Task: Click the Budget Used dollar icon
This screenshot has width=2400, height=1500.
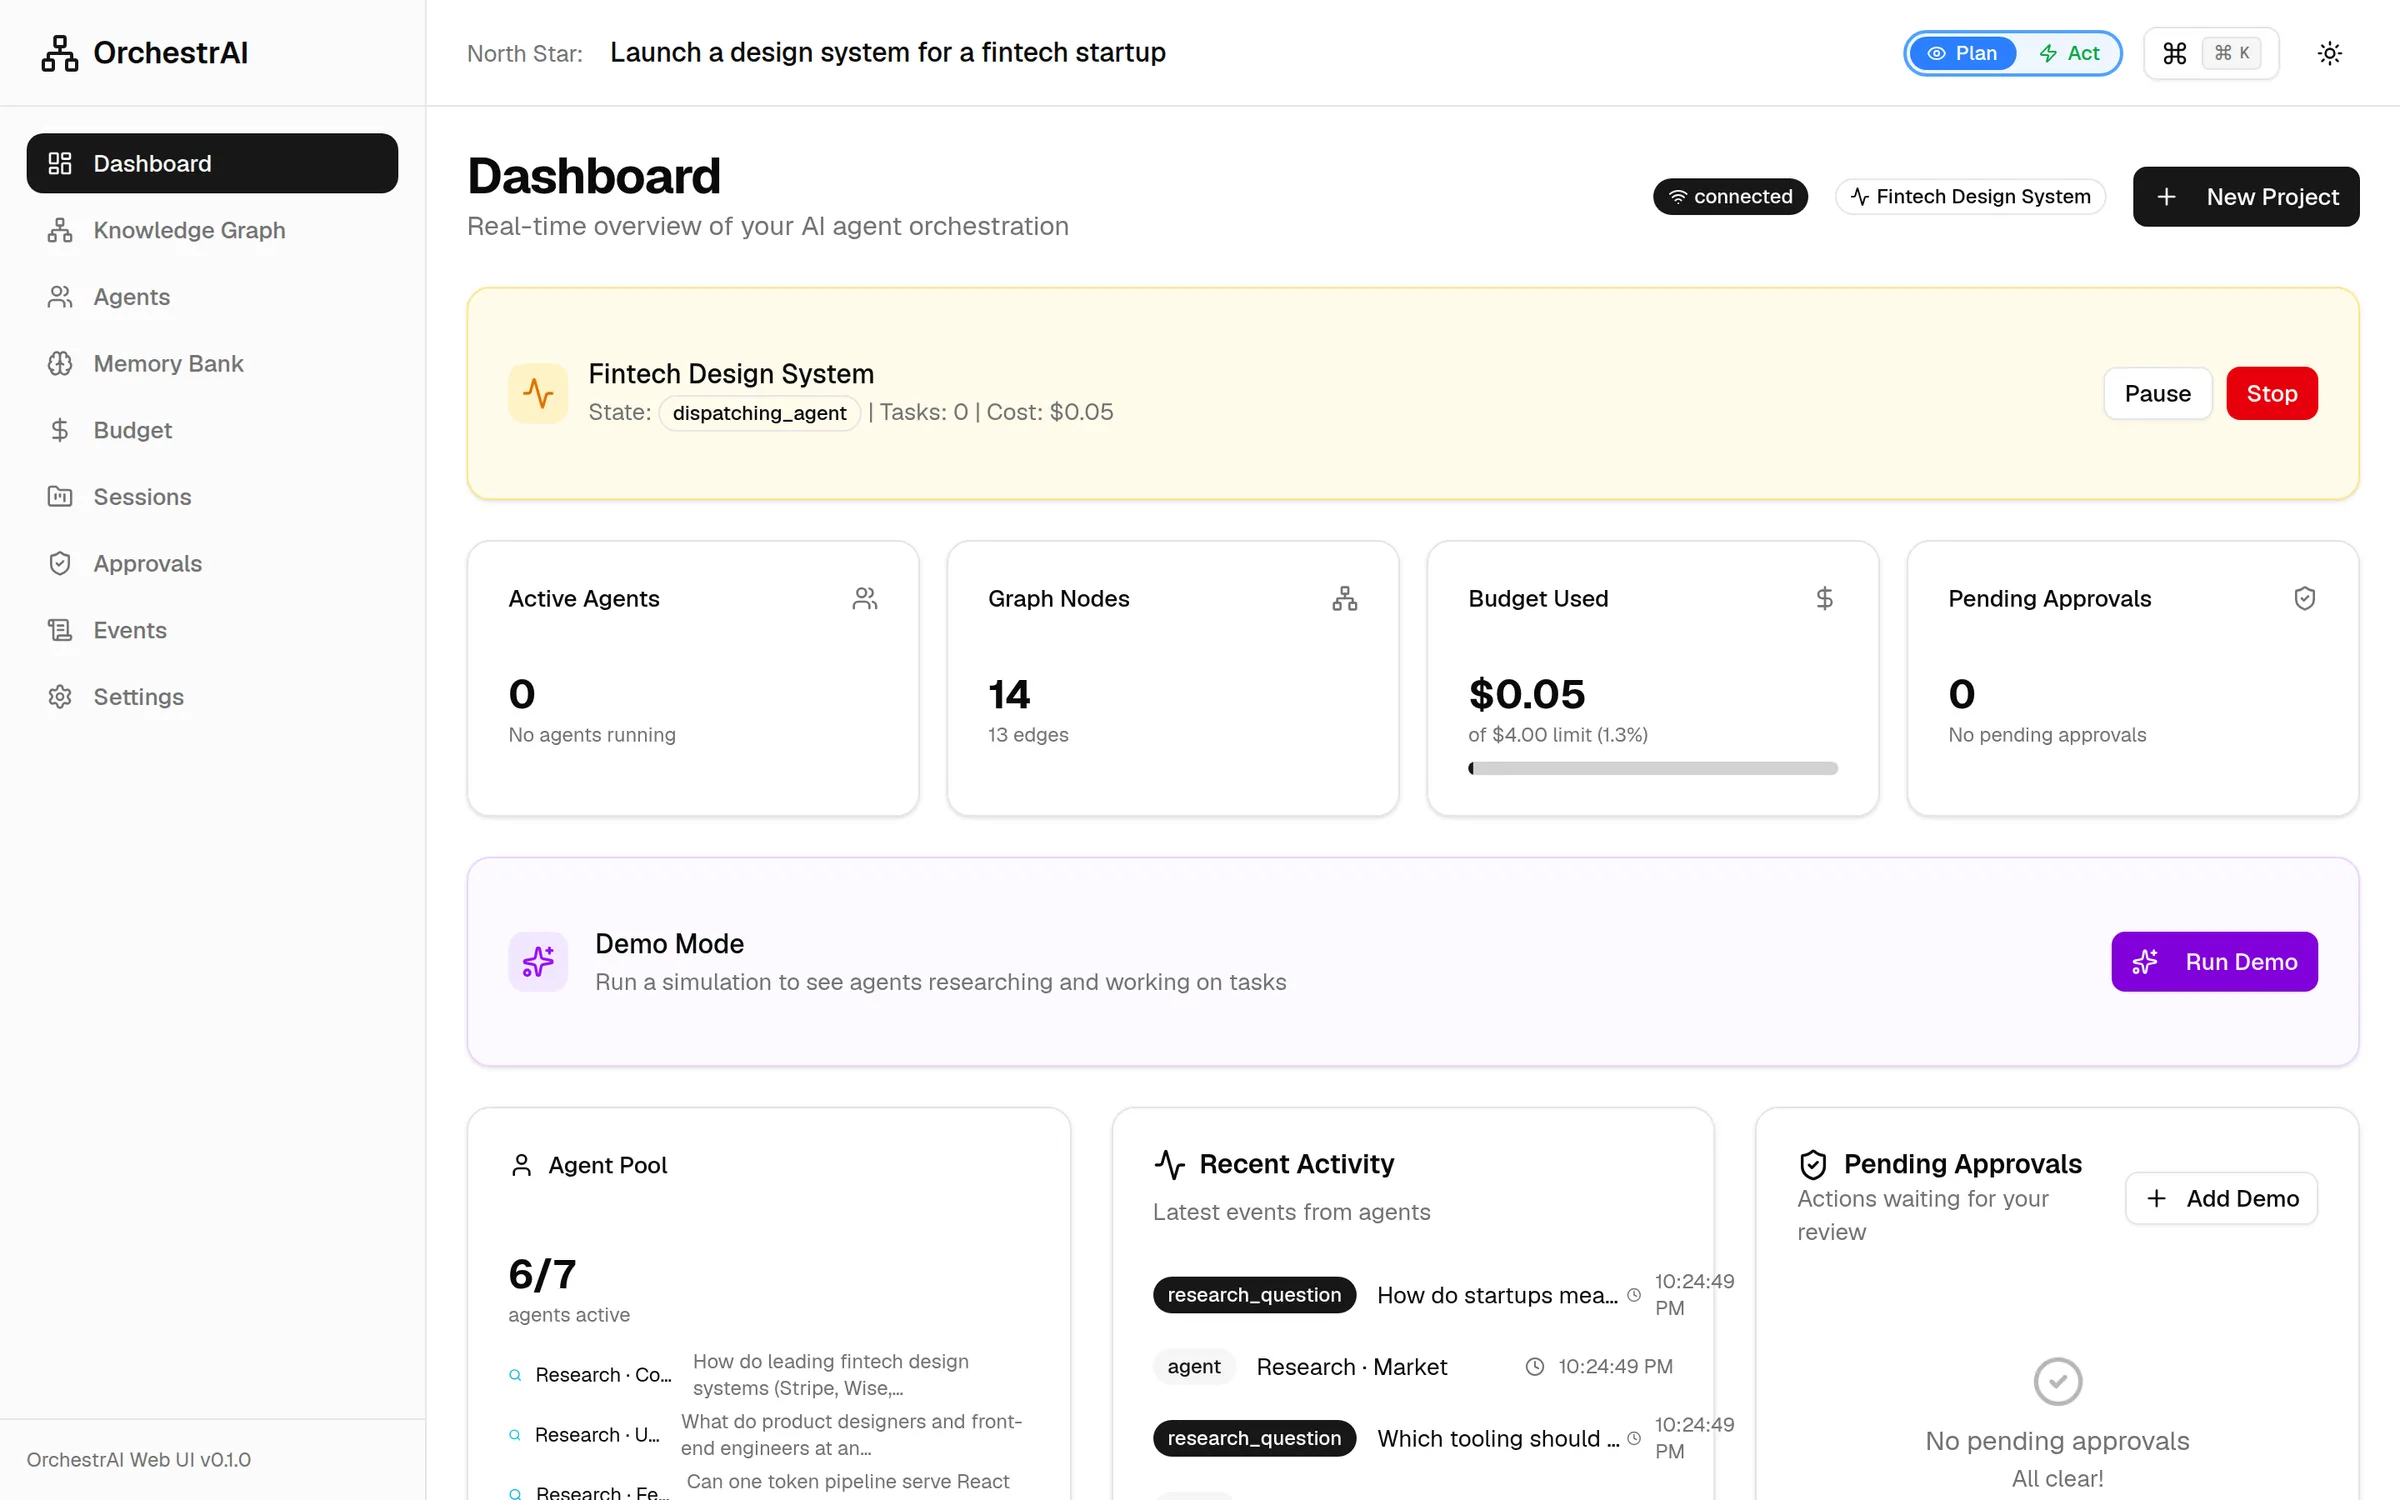Action: (x=1825, y=598)
